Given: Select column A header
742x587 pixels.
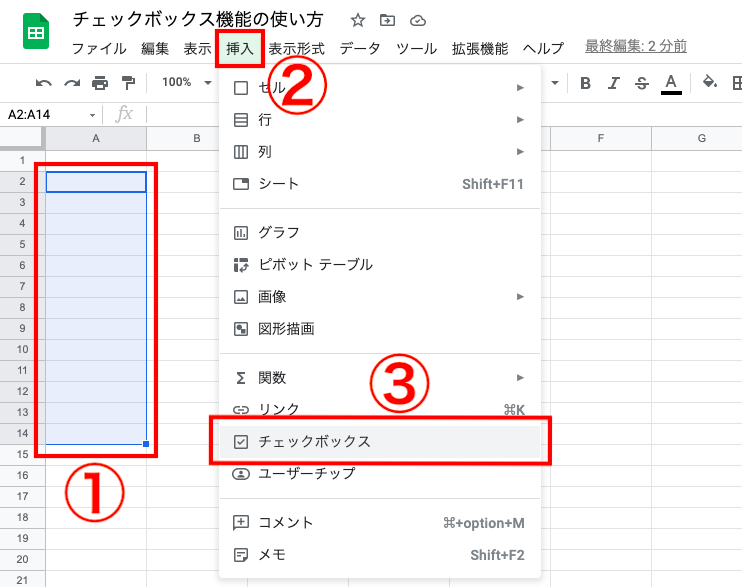Looking at the screenshot, I should click(x=96, y=138).
